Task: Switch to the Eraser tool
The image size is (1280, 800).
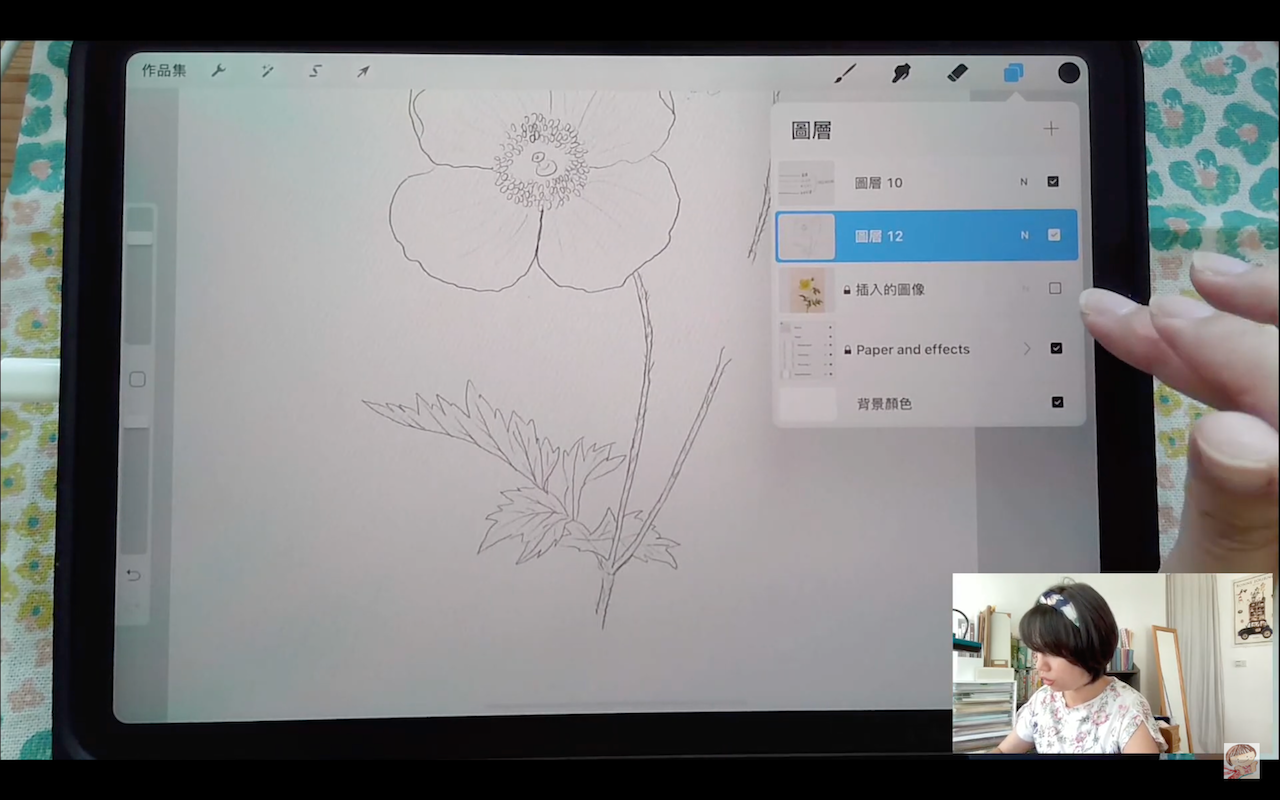Action: [x=957, y=72]
